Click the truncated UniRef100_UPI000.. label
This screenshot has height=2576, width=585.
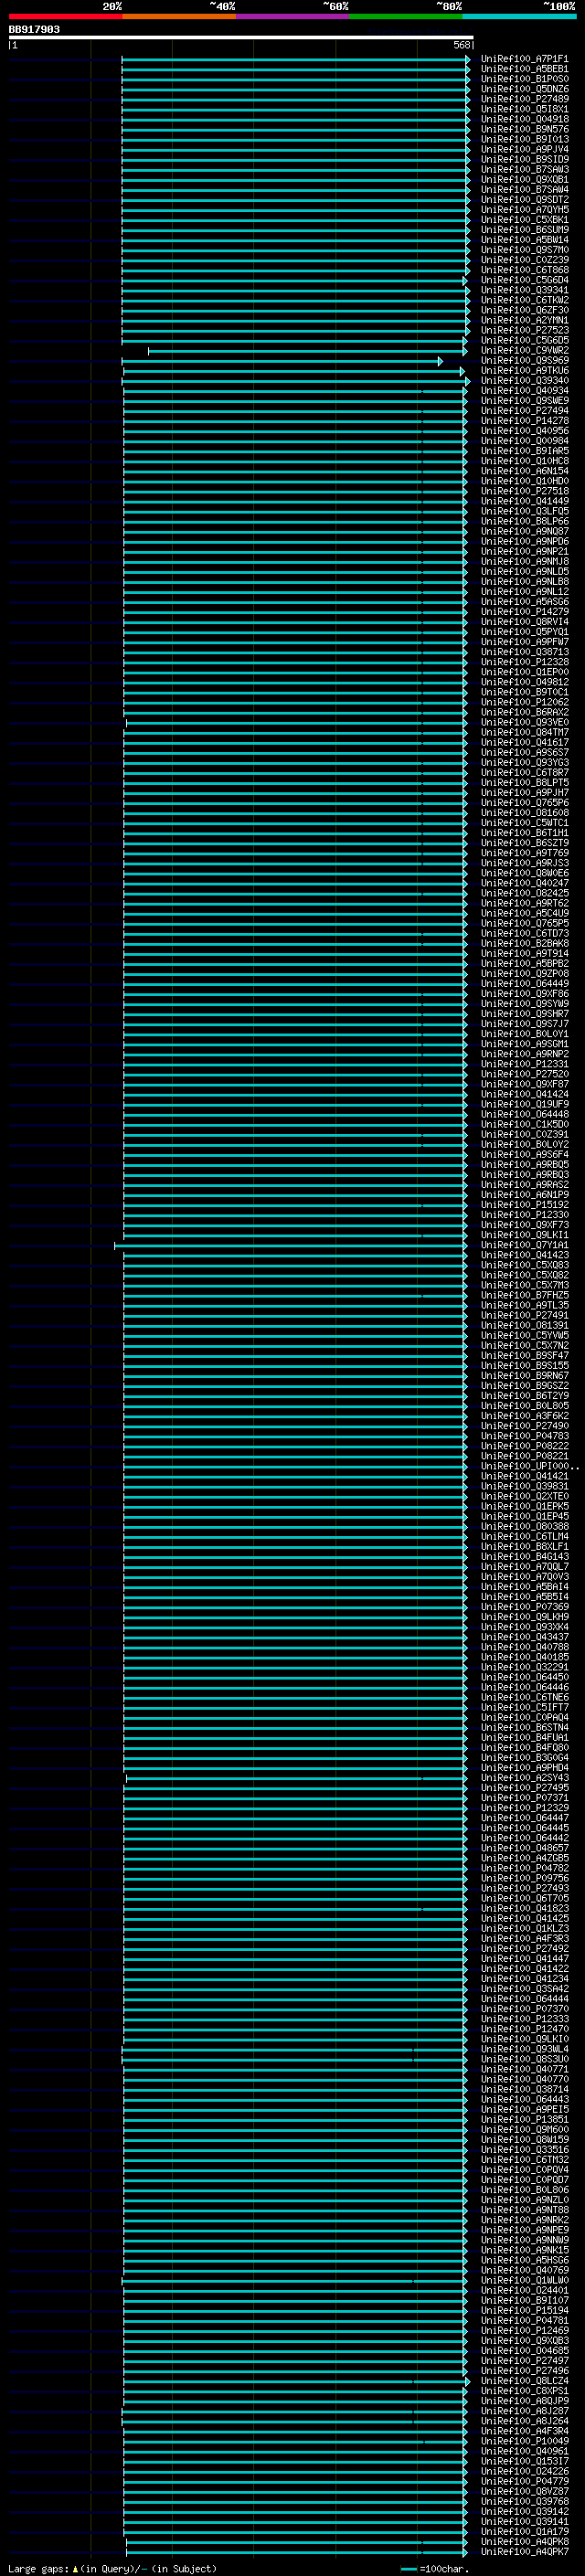(x=529, y=1466)
